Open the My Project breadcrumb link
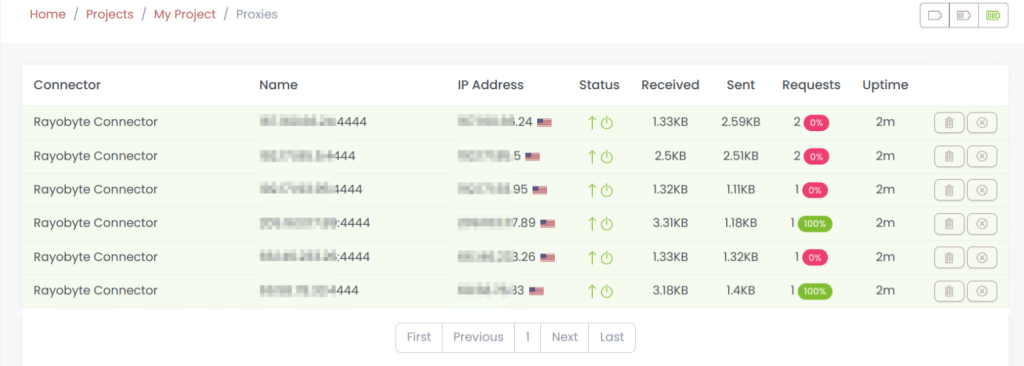 tap(185, 14)
